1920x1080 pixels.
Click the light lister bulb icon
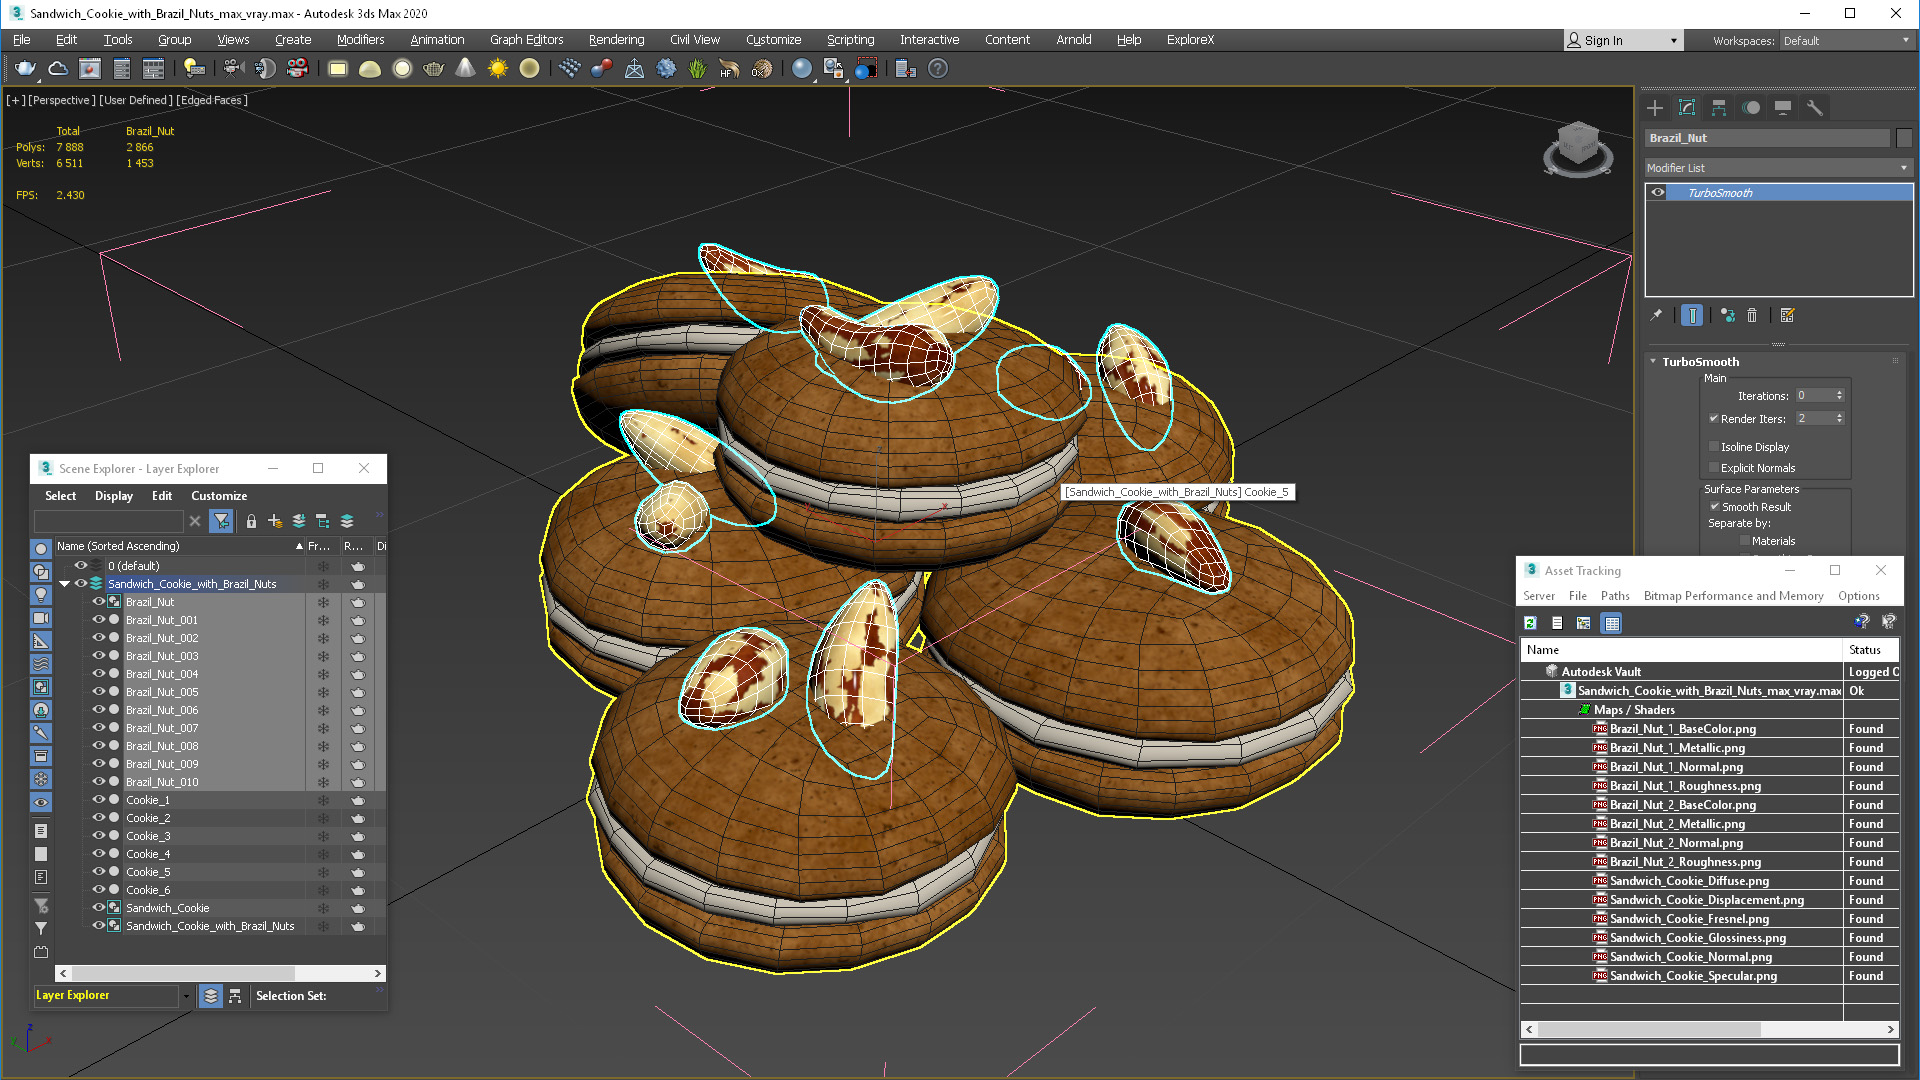click(x=194, y=68)
